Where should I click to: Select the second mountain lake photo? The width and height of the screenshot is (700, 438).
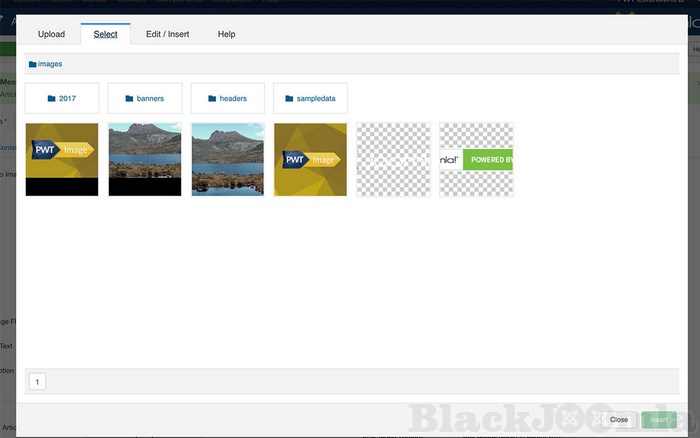click(227, 159)
